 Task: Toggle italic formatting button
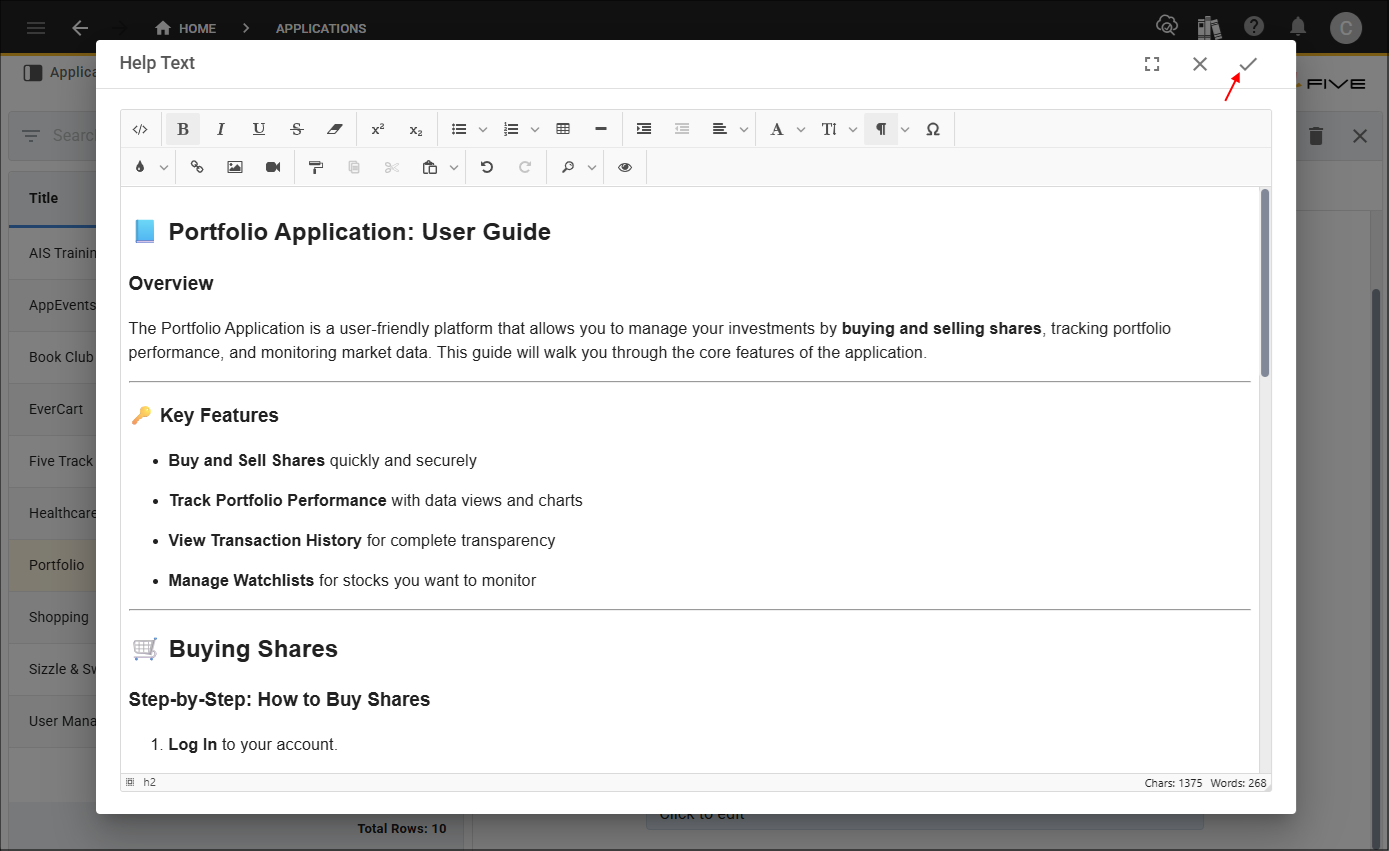[x=221, y=129]
